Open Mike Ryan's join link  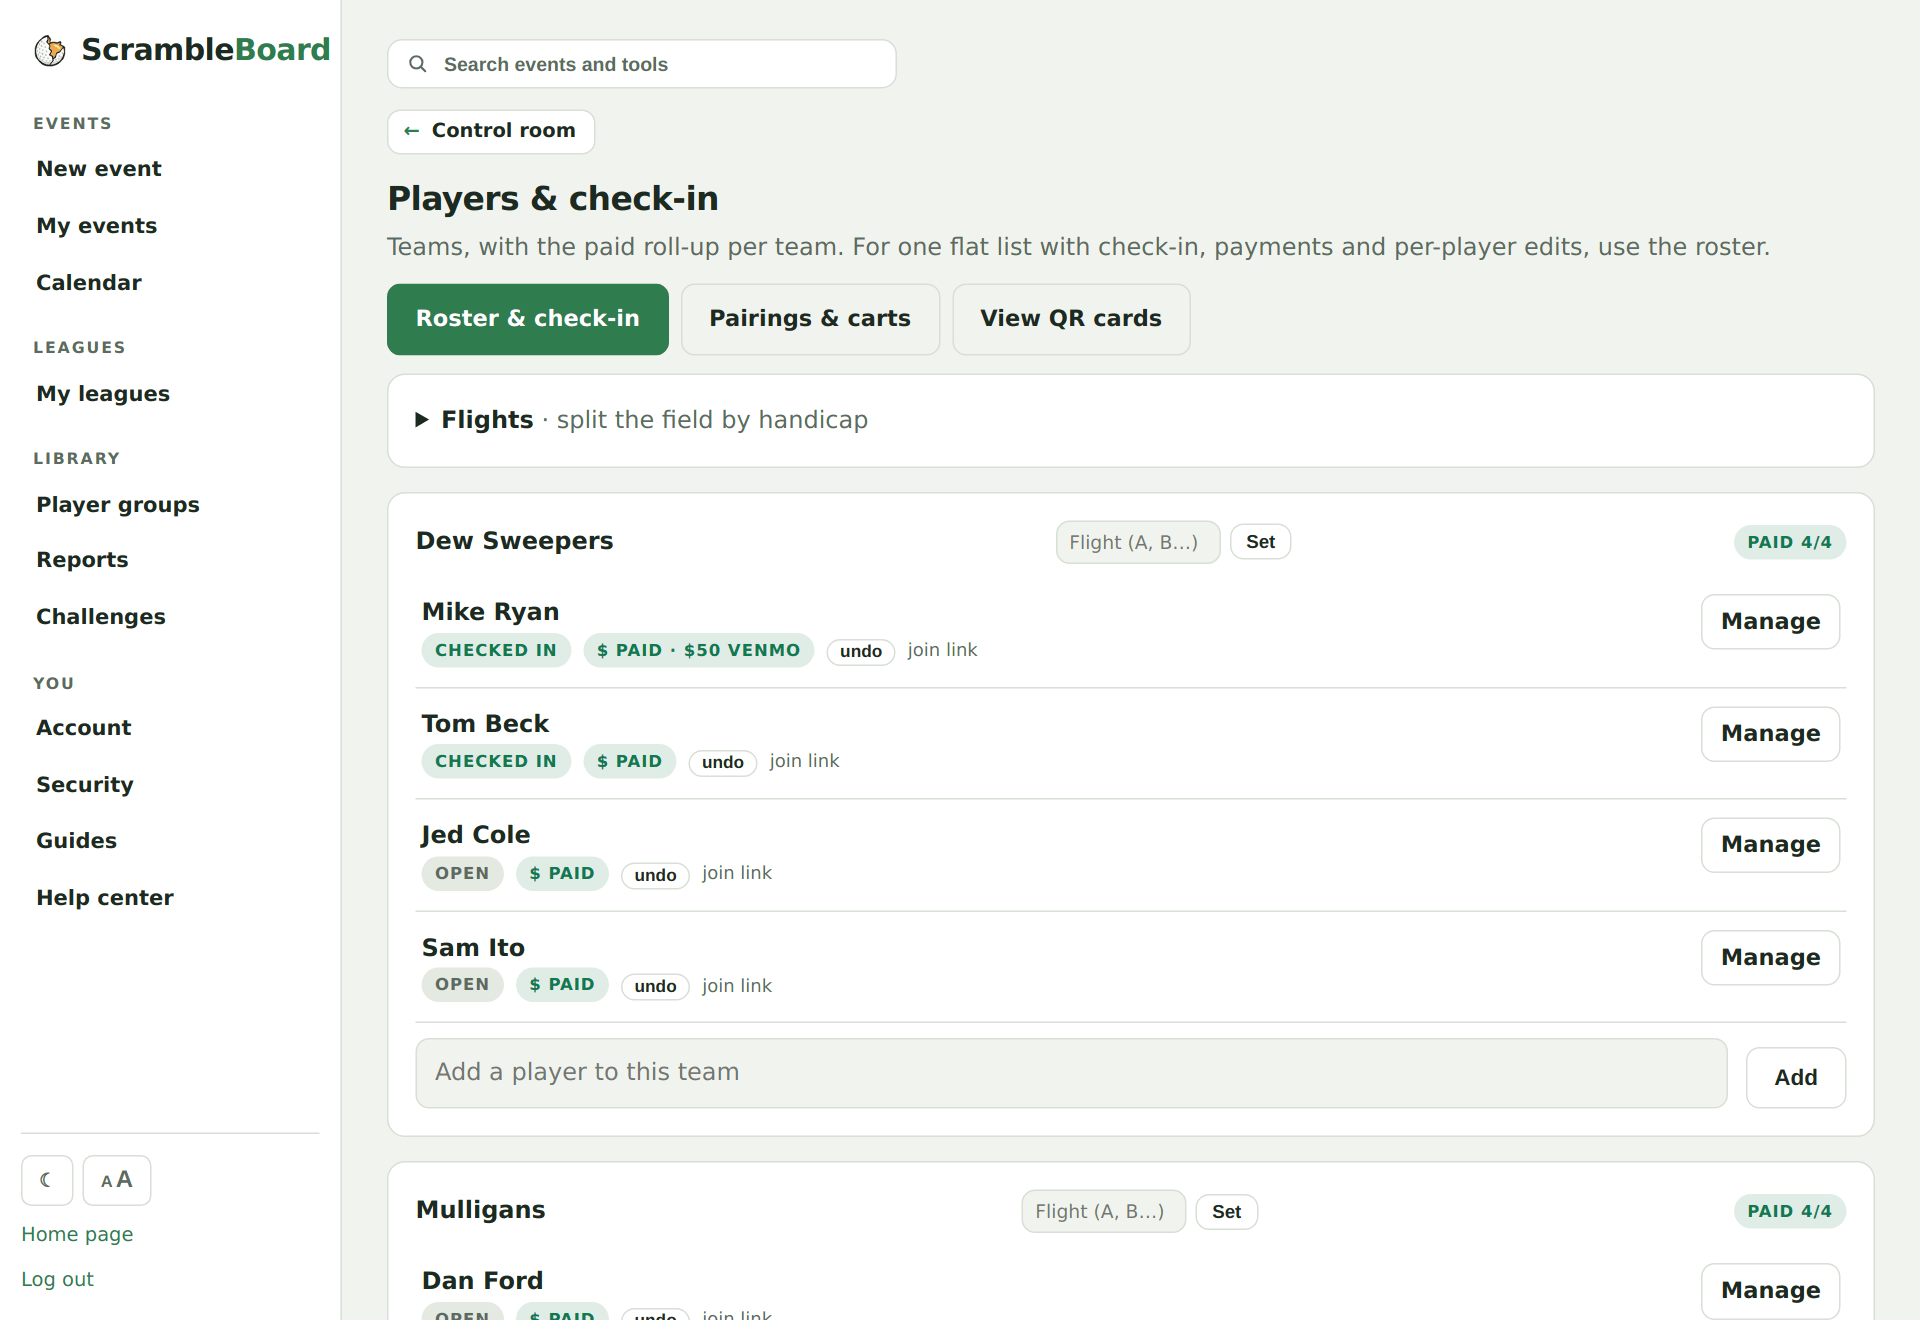942,650
